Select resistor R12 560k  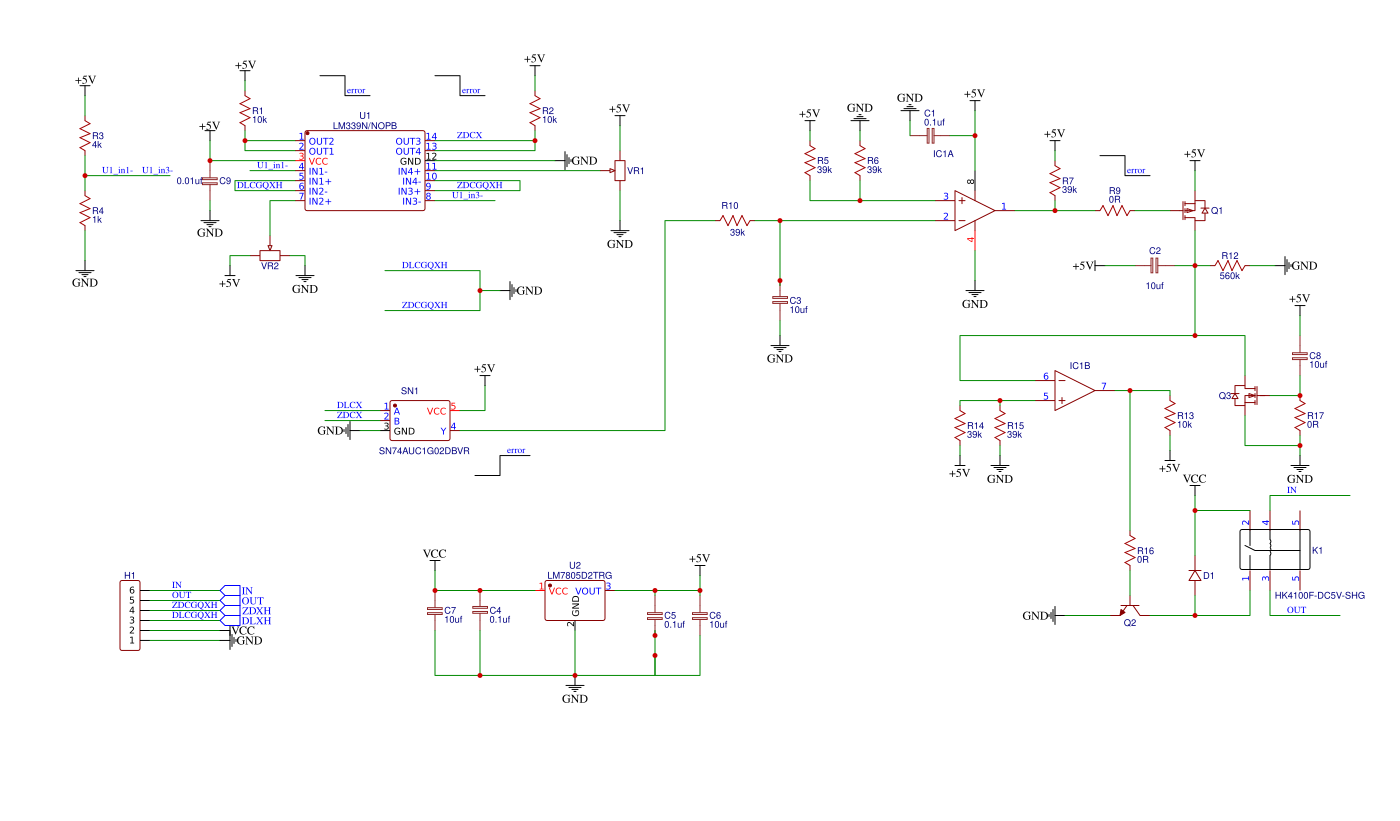click(1230, 265)
